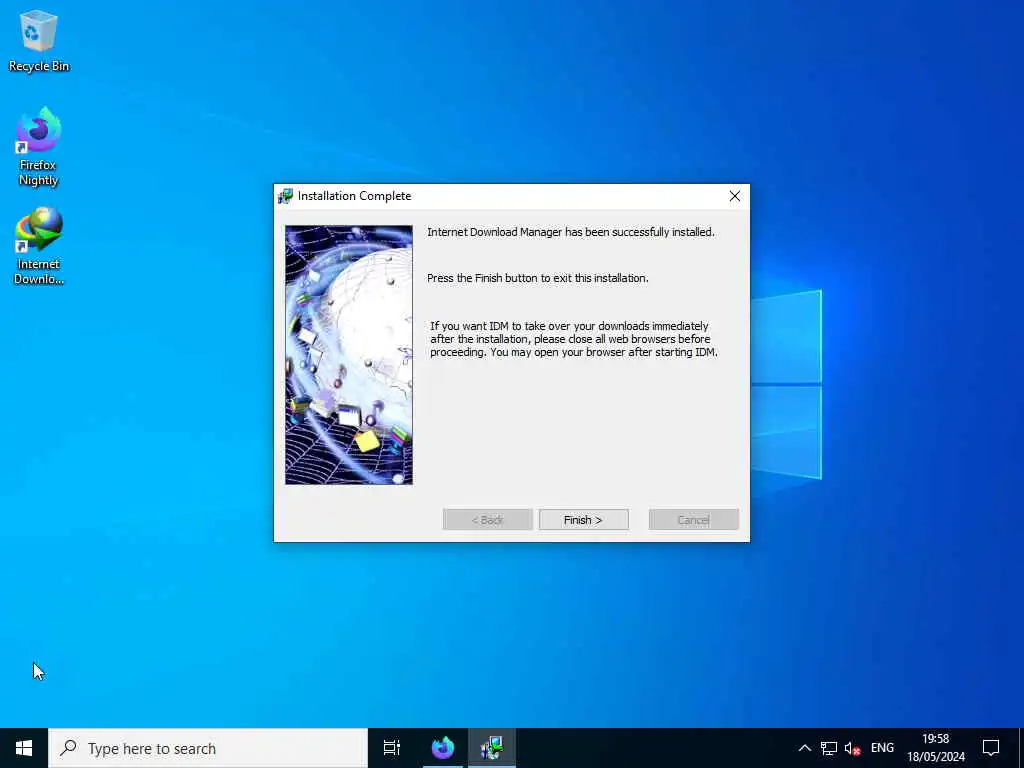Click the installer icon in the dialog title bar
Screen dimensions: 1024x768
click(285, 196)
